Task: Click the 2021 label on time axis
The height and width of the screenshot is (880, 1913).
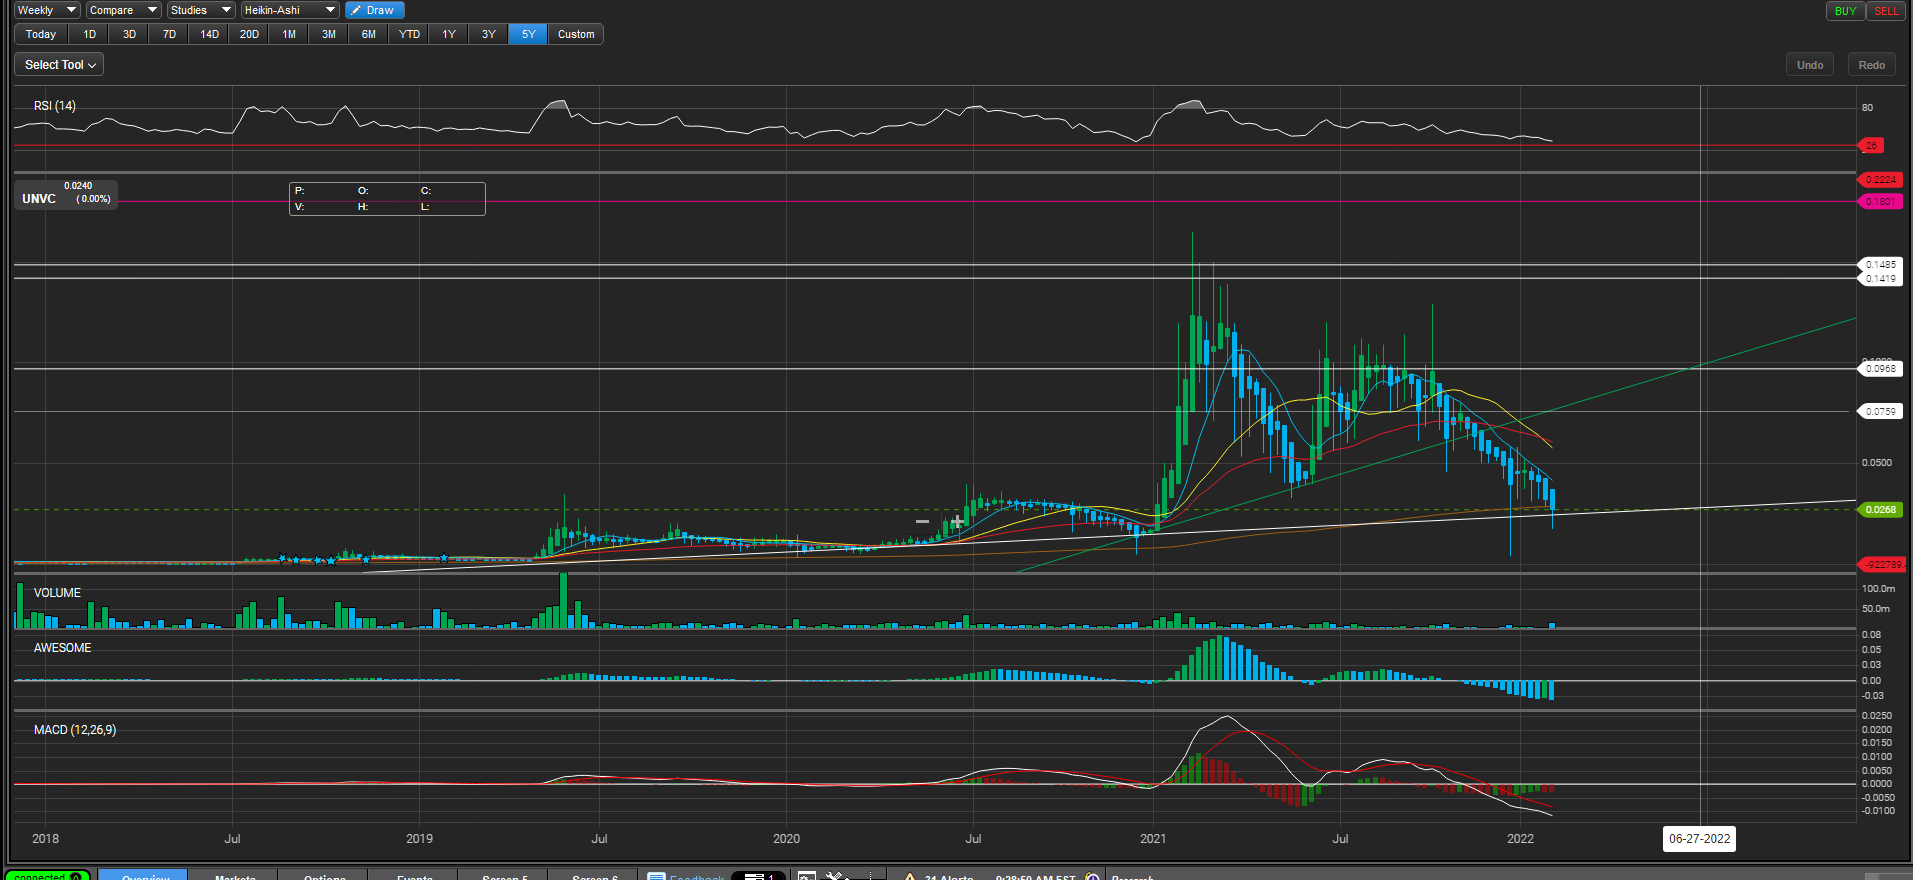Action: point(1153,839)
